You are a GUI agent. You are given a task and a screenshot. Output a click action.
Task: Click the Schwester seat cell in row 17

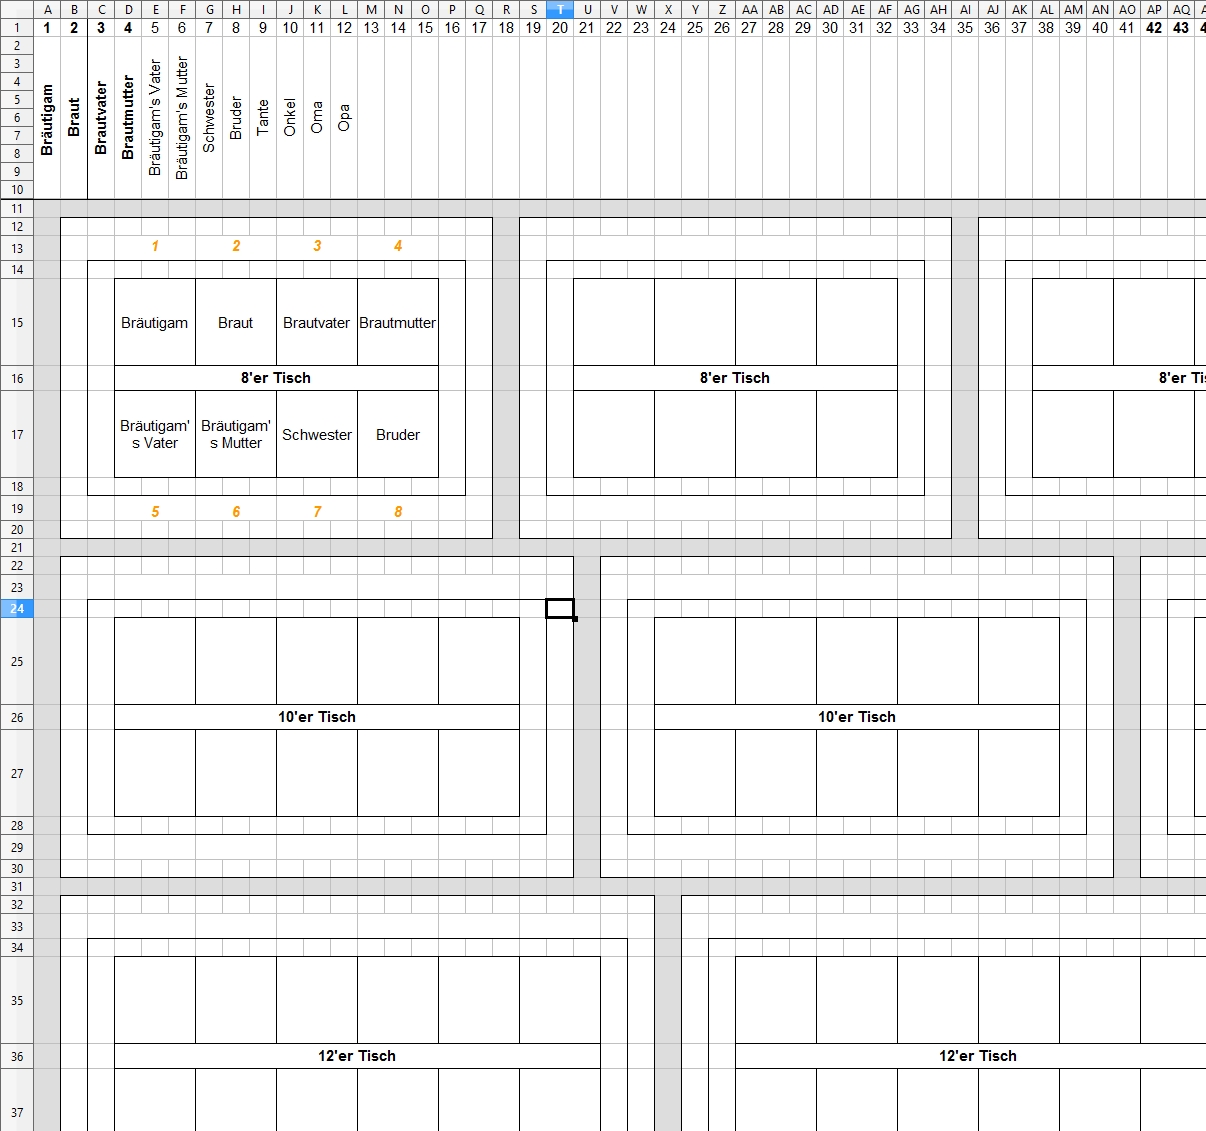pyautogui.click(x=316, y=435)
